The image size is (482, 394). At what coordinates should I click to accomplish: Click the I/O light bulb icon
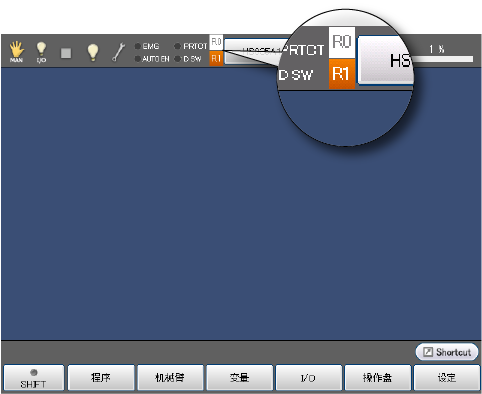pos(41,52)
